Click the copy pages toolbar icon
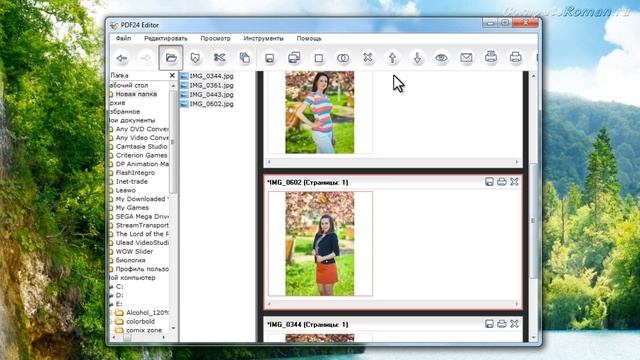 244,58
